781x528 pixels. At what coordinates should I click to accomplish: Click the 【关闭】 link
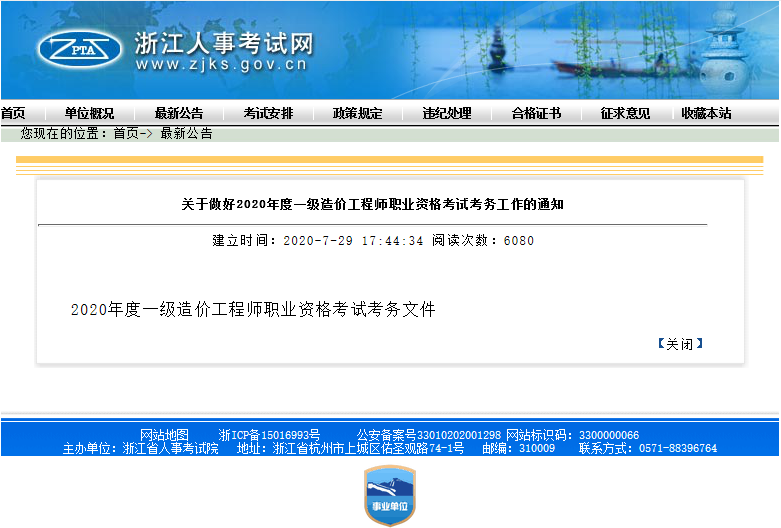[x=680, y=344]
